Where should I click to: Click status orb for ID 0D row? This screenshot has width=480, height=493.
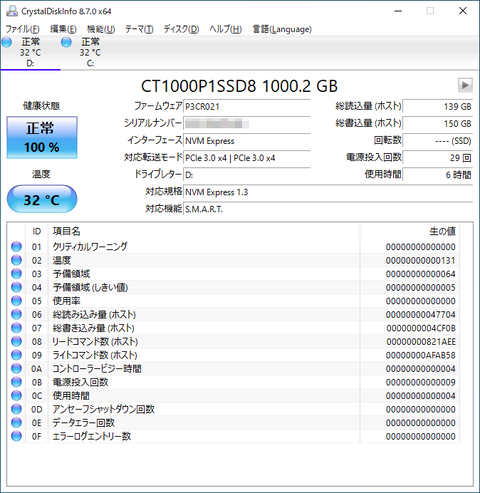[x=16, y=409]
